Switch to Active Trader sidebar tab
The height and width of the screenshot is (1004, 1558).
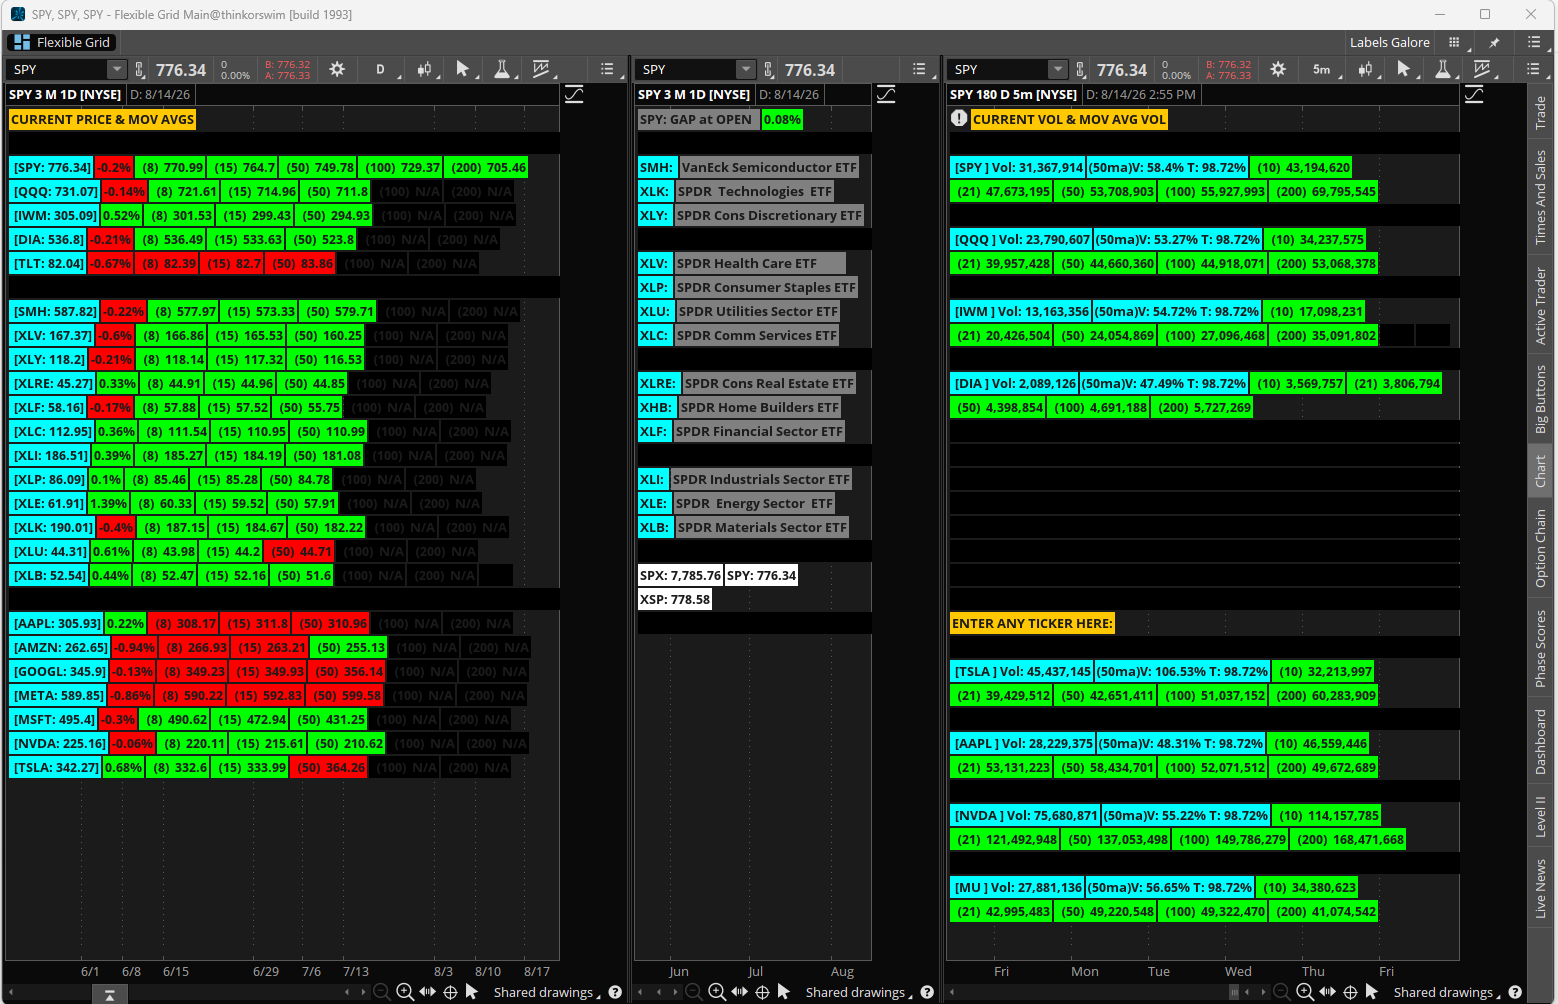pos(1540,305)
